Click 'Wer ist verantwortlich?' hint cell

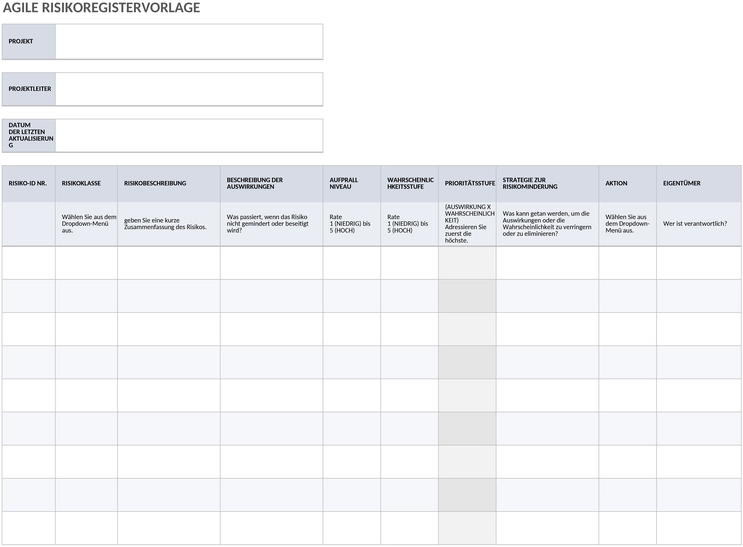click(x=699, y=224)
